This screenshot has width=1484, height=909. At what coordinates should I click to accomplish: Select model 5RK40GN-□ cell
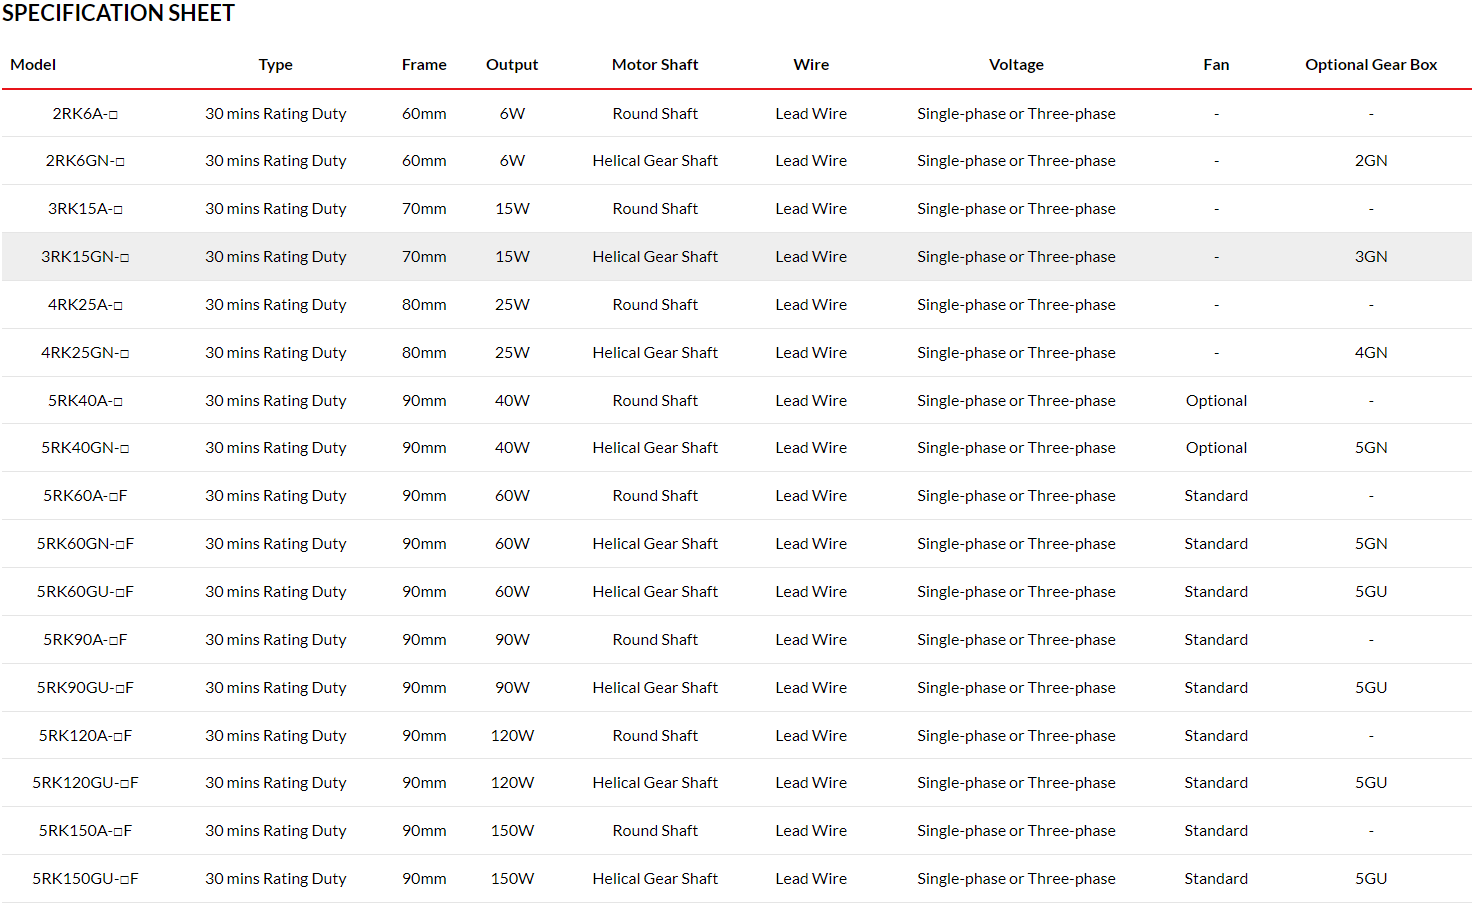pyautogui.click(x=85, y=448)
